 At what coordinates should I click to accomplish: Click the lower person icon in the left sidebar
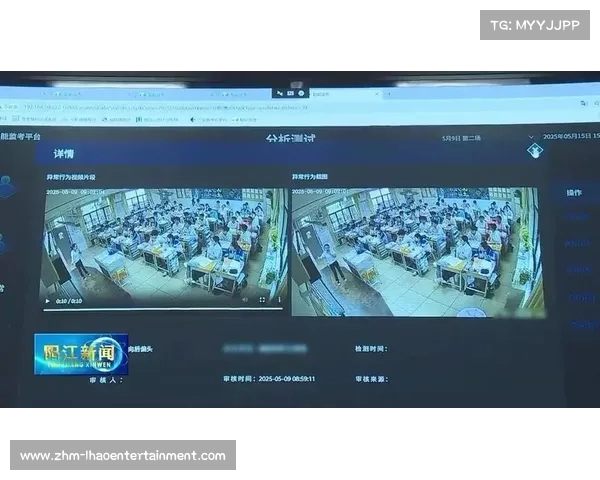coord(2,244)
